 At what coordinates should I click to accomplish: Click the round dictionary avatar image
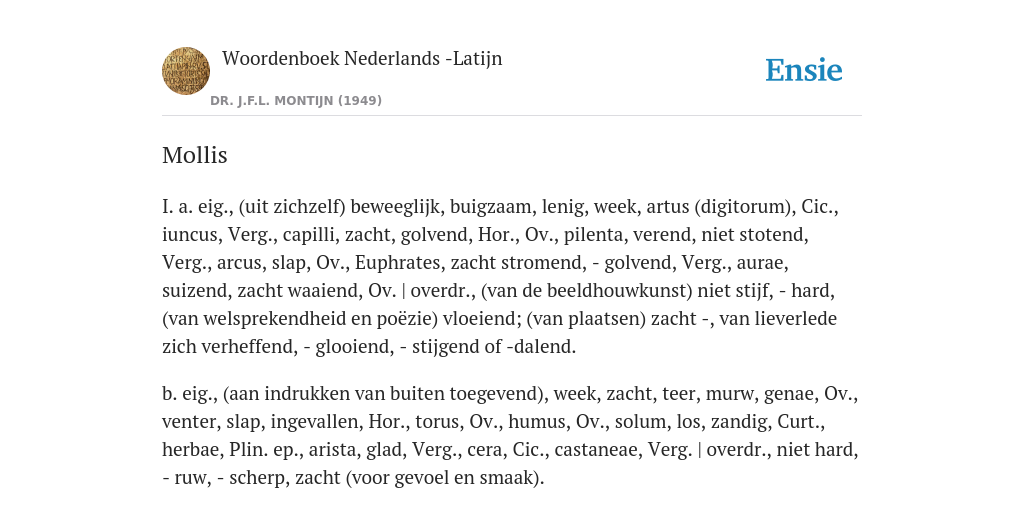click(x=186, y=71)
